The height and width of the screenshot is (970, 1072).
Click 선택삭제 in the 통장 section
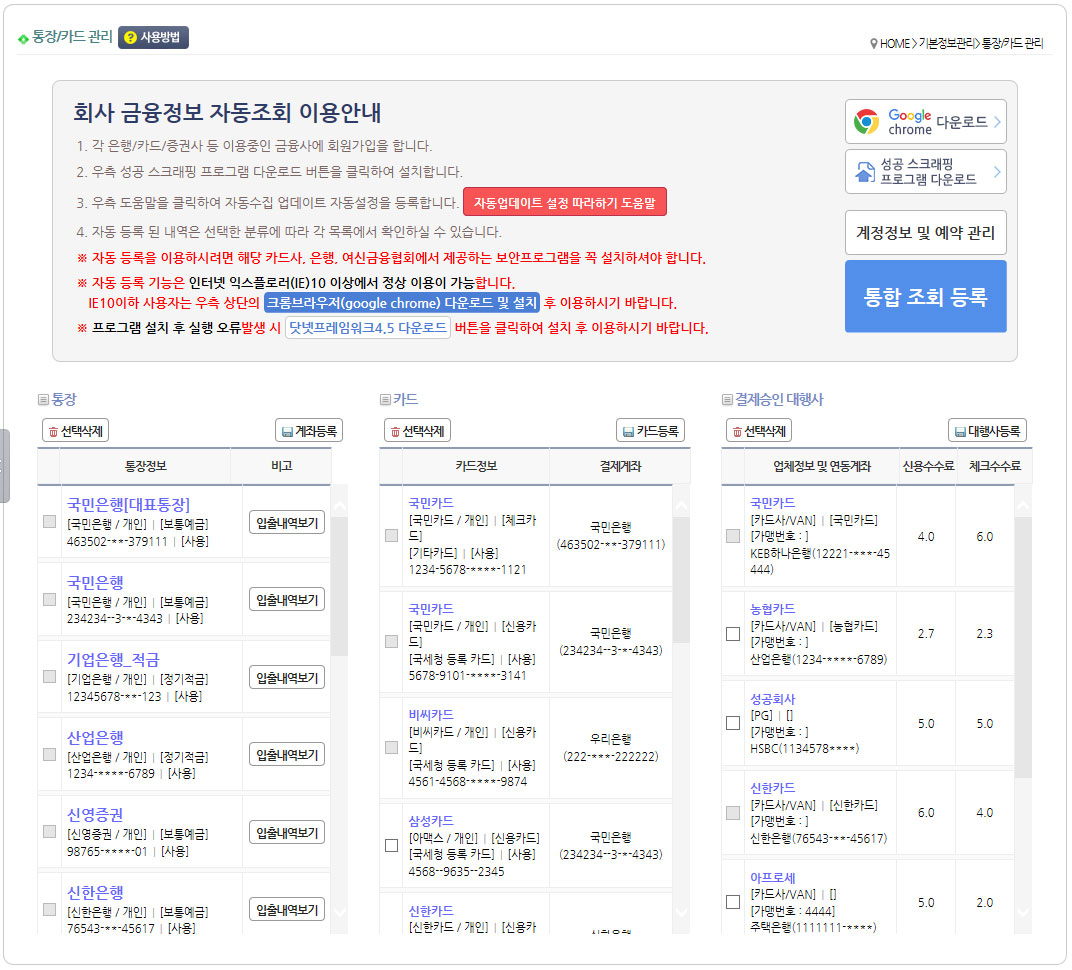pyautogui.click(x=75, y=431)
